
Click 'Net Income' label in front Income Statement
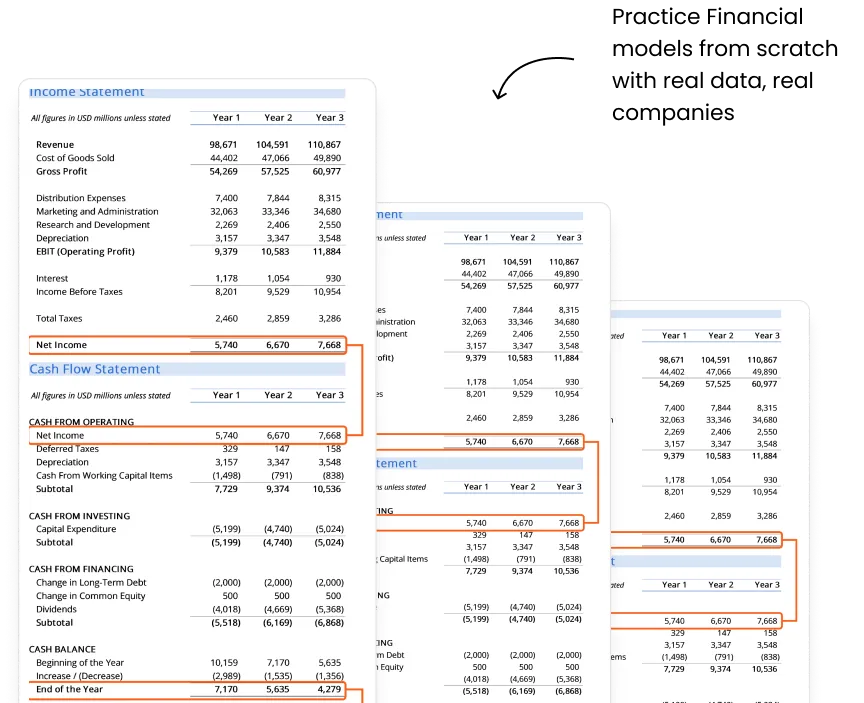coord(61,345)
